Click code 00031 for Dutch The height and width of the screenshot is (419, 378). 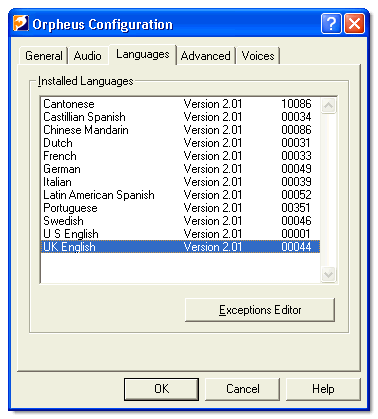tap(295, 143)
